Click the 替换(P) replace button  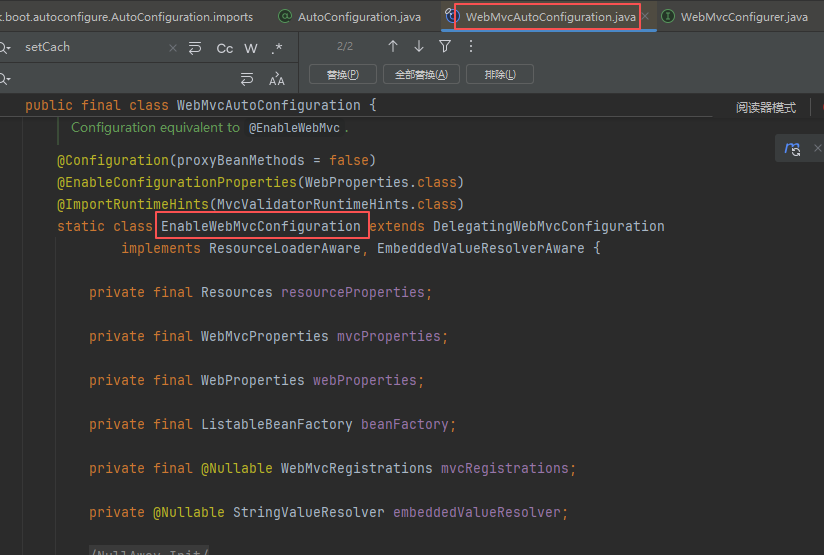pyautogui.click(x=343, y=74)
